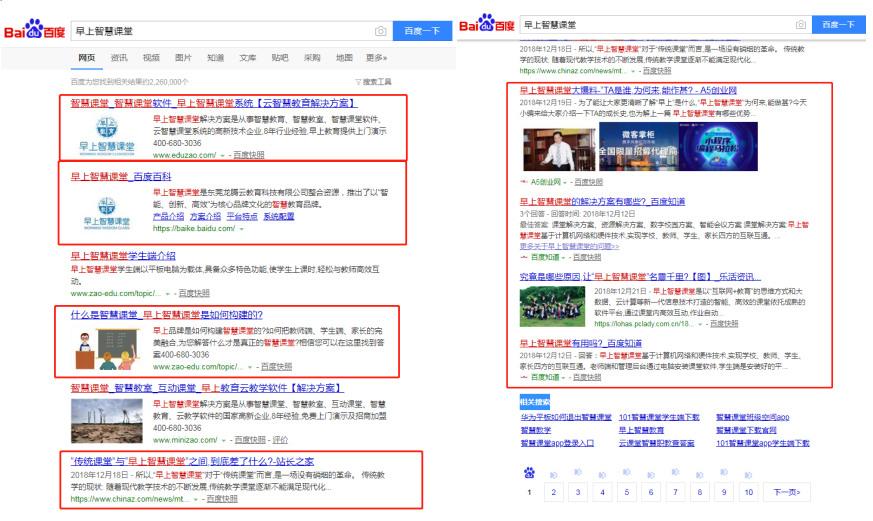The image size is (873, 521).
Task: Click the blue 小程序 thumbnail image
Action: point(718,146)
